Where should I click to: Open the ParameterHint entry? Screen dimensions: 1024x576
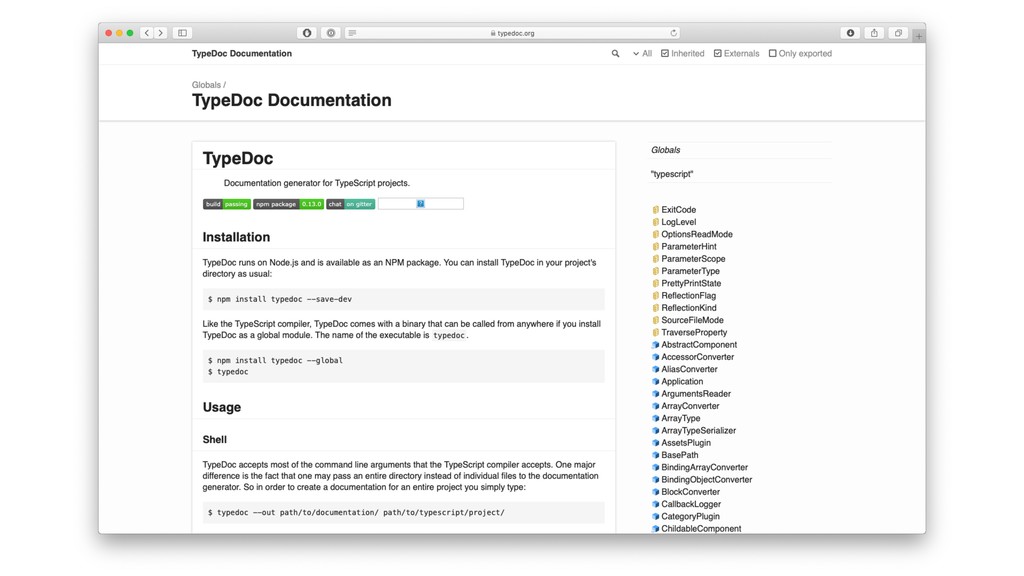(x=689, y=247)
